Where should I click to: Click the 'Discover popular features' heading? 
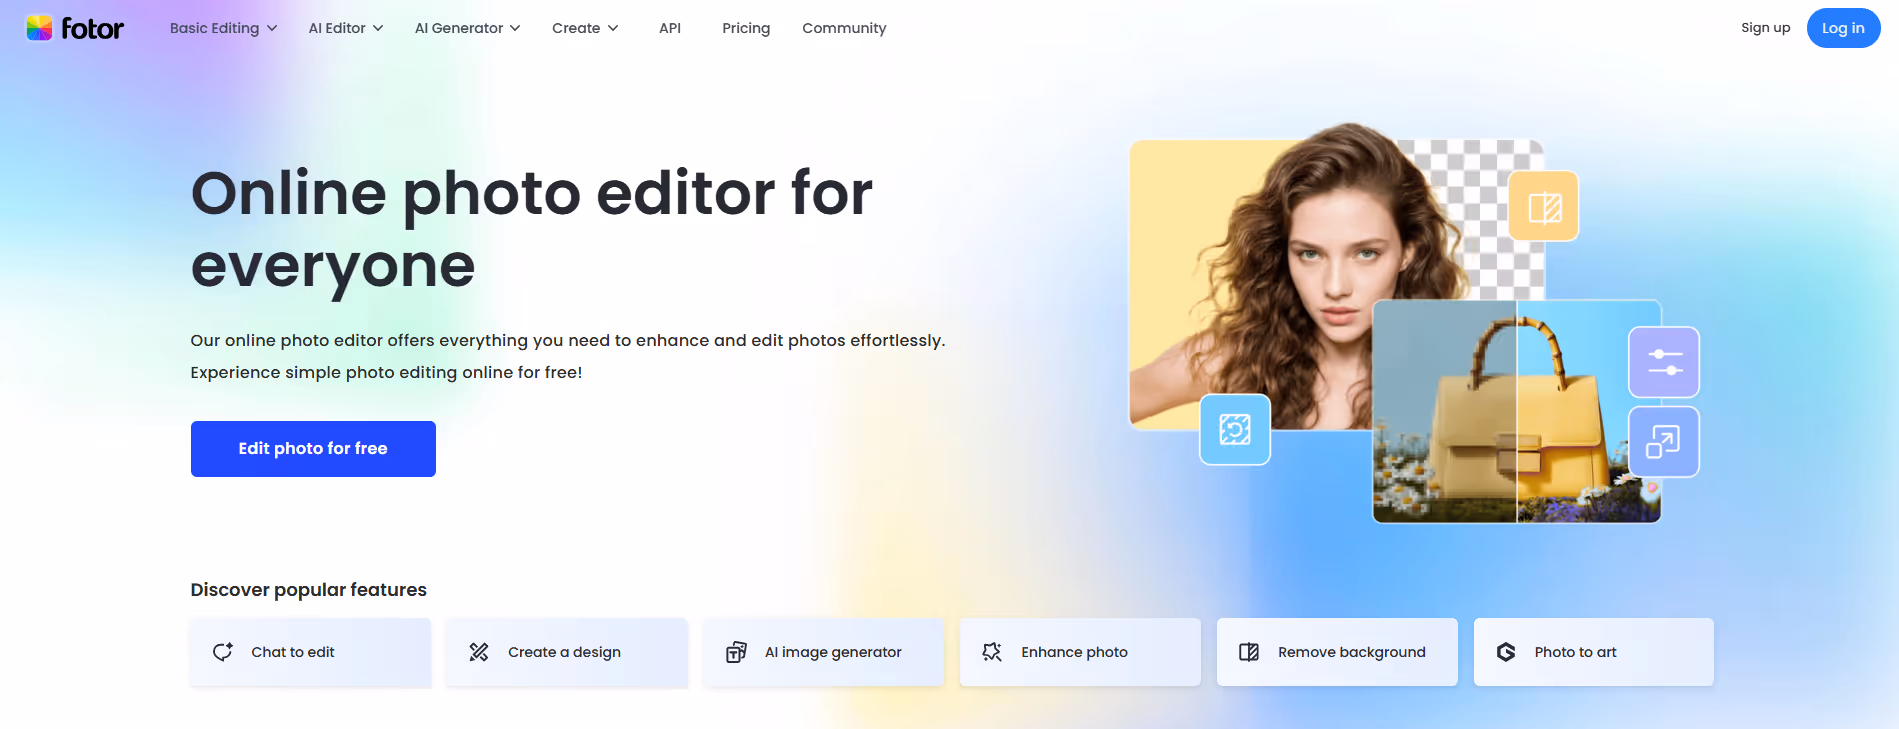(309, 590)
